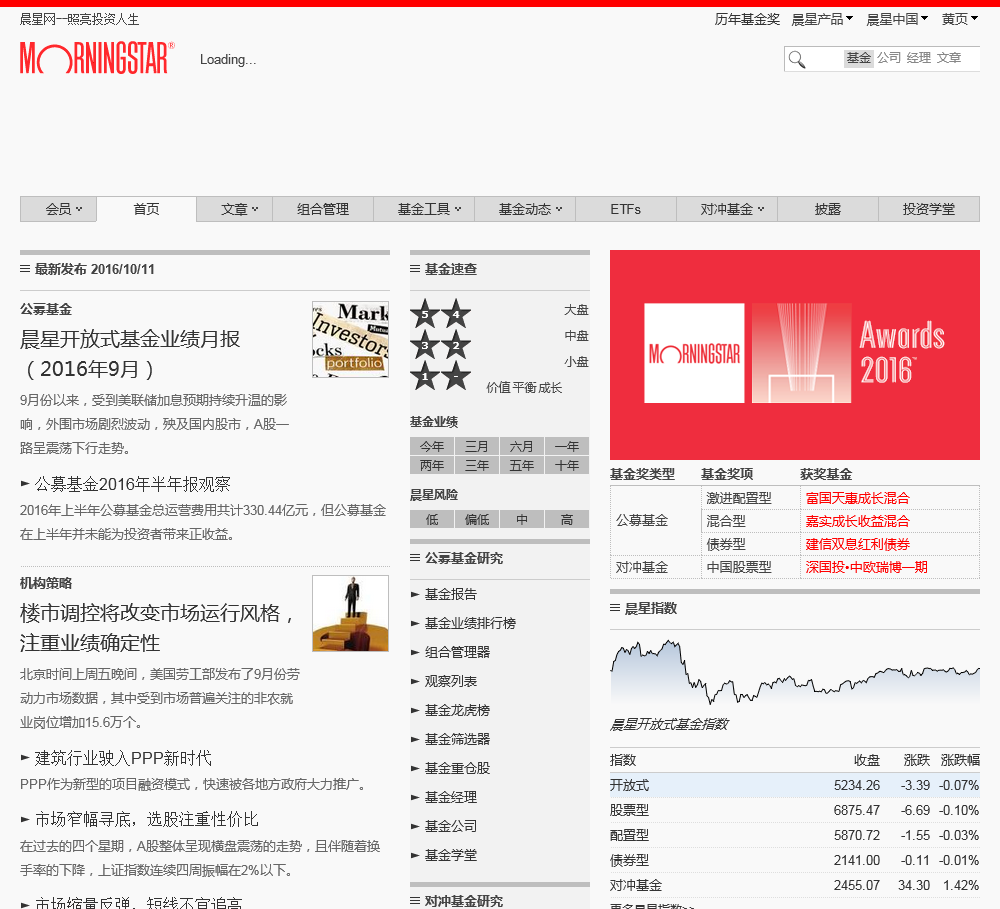Viewport: 1000px width, 909px height.
Task: Open the 组合管理 tab
Action: point(323,209)
